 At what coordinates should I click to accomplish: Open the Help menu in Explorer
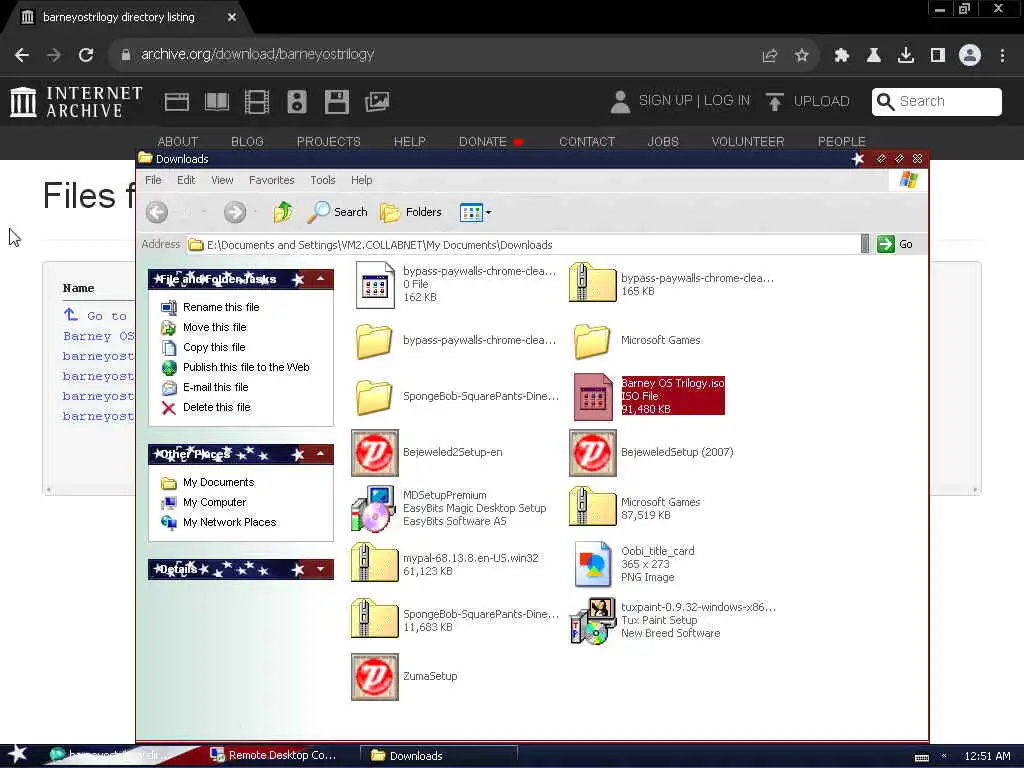(x=361, y=180)
